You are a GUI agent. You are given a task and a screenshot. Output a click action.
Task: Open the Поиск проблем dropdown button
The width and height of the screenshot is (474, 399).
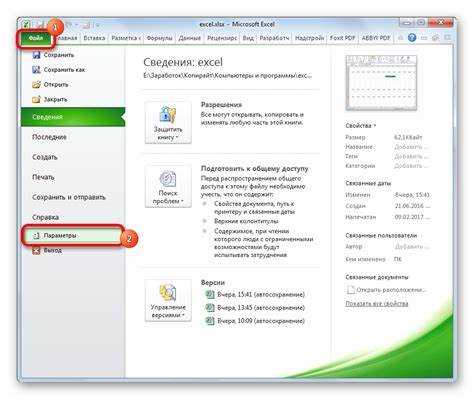pyautogui.click(x=168, y=187)
